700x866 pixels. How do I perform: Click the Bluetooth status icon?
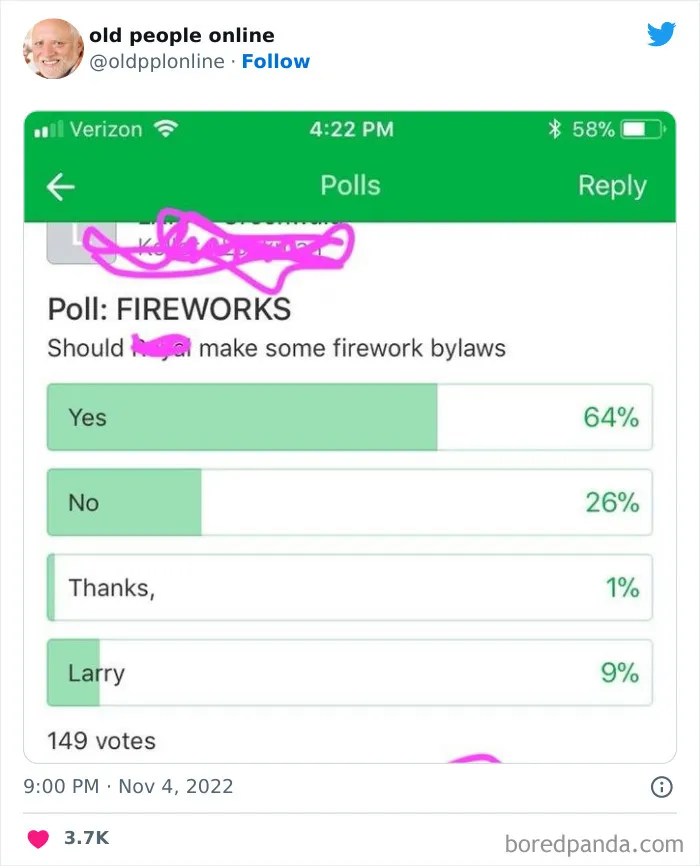[x=554, y=129]
